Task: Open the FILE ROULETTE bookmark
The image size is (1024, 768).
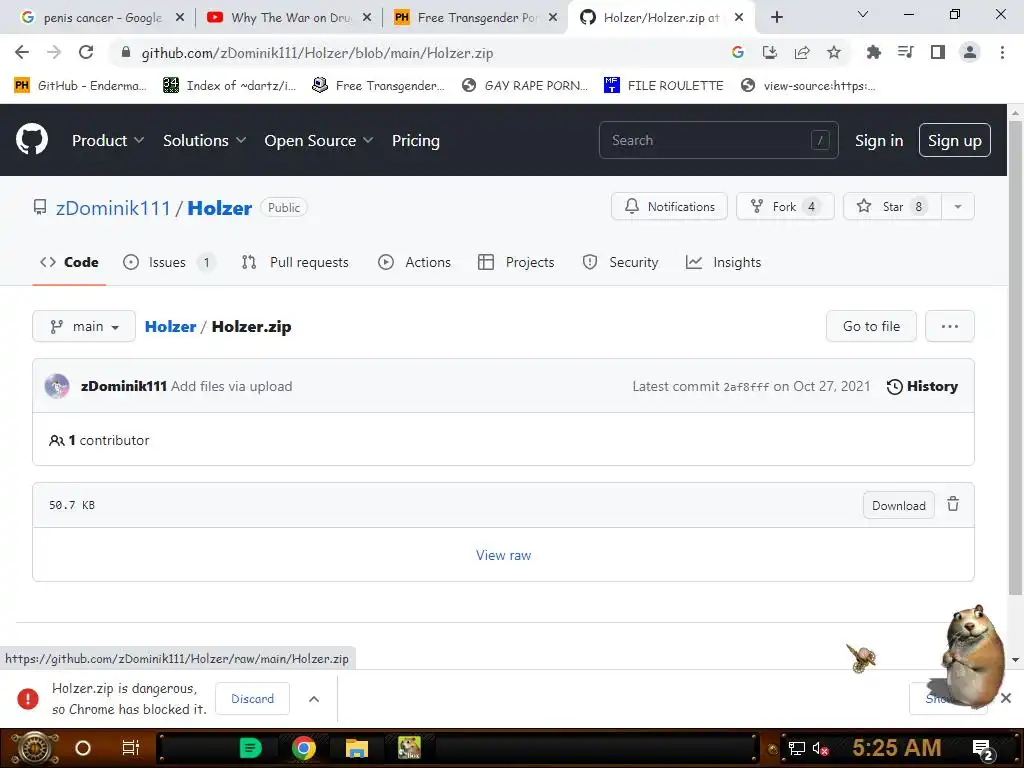Action: (x=664, y=86)
